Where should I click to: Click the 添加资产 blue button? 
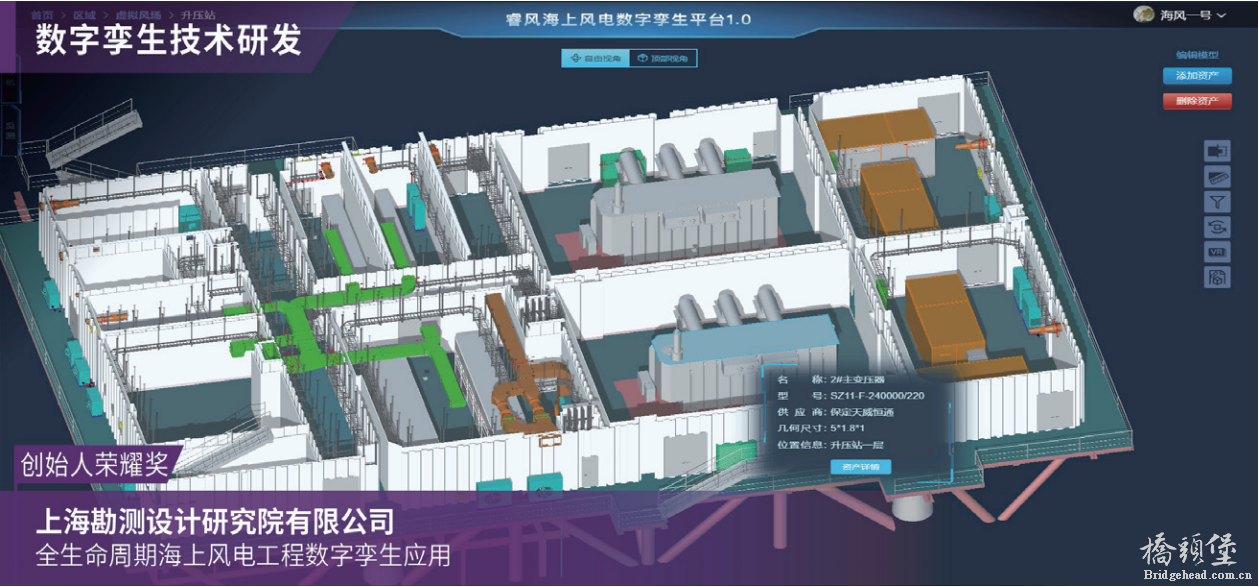tap(1197, 76)
